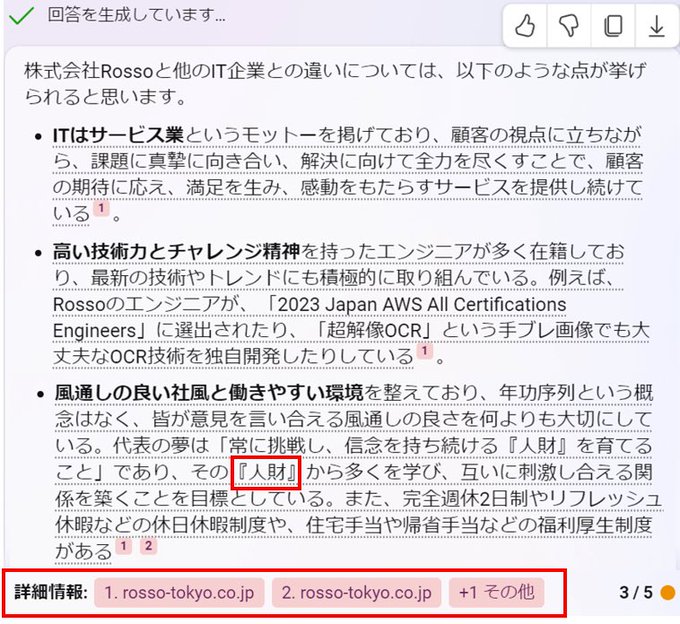Click the orange dot beside 3 / 5
Screen dimensions: 680x624
click(x=668, y=592)
